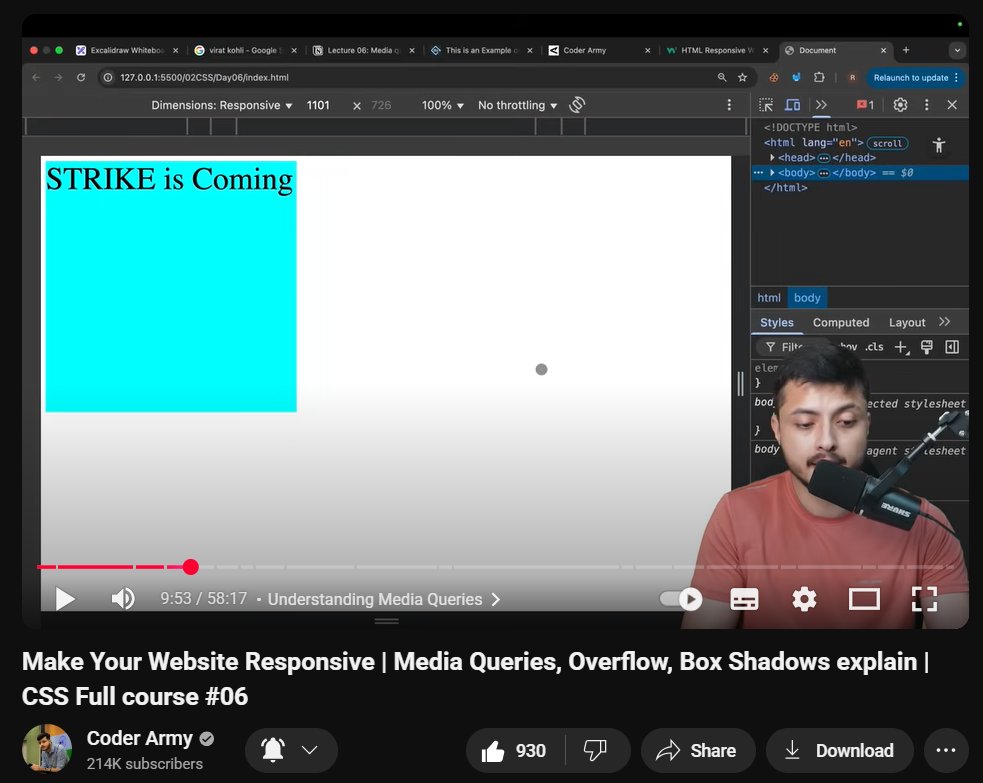Download the video
The image size is (983, 783).
click(839, 750)
